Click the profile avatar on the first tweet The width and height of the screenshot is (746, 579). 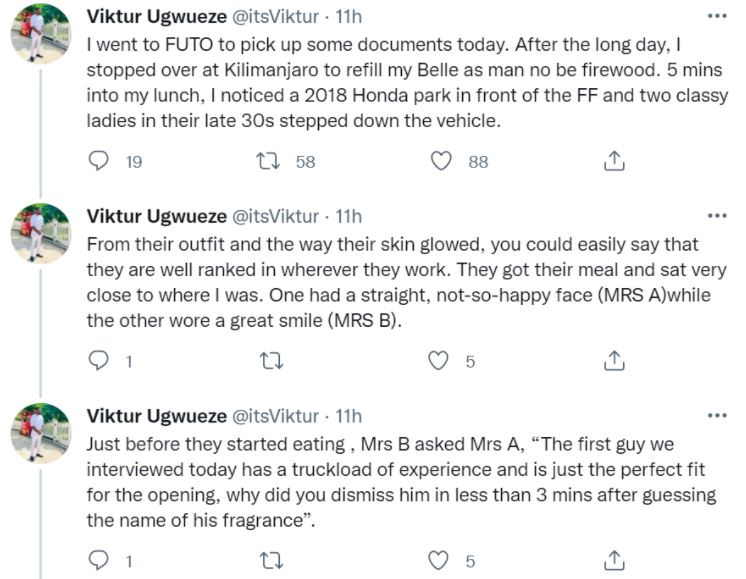(x=41, y=34)
